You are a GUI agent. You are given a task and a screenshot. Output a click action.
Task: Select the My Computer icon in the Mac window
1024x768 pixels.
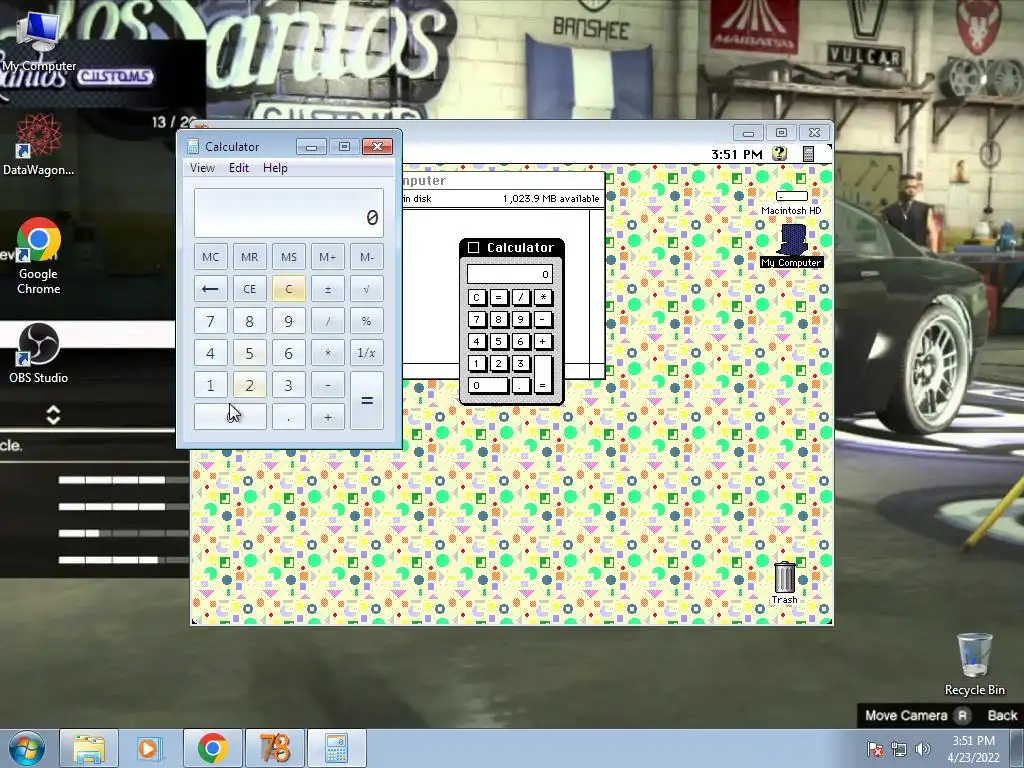pyautogui.click(x=791, y=246)
